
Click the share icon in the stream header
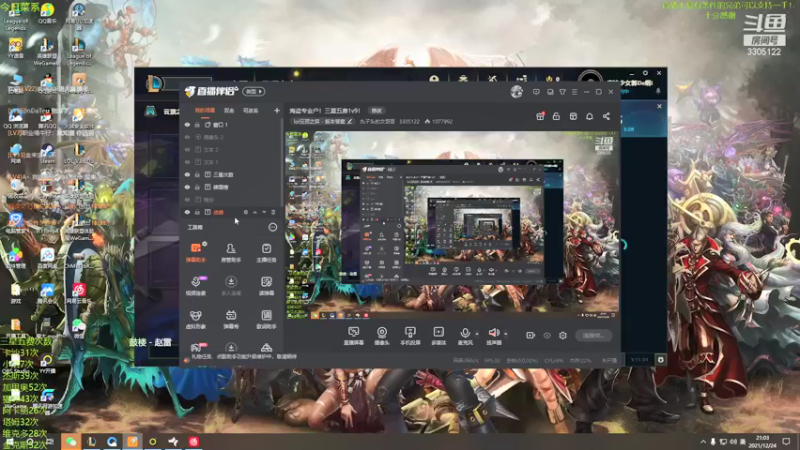click(x=606, y=116)
